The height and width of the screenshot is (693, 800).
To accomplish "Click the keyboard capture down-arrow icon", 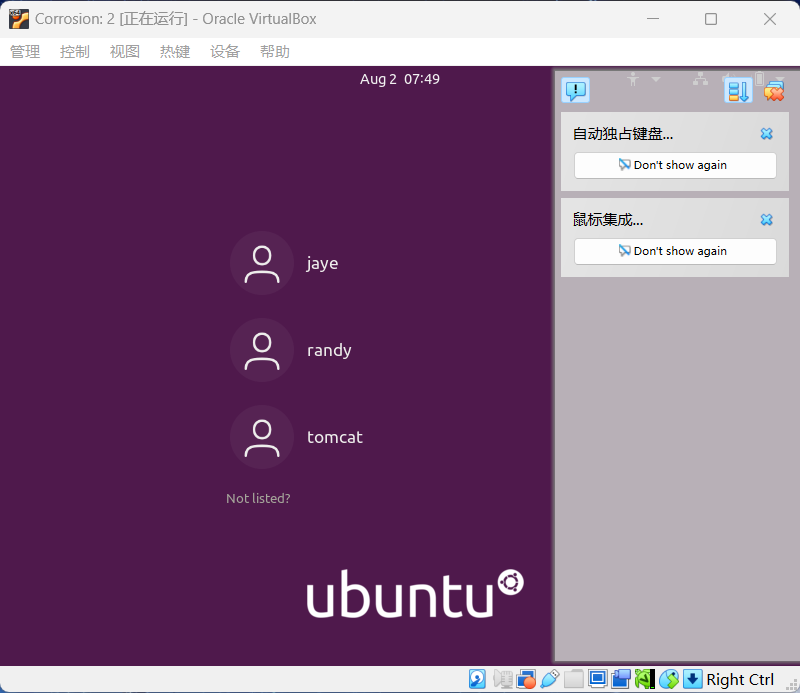I will 692,679.
